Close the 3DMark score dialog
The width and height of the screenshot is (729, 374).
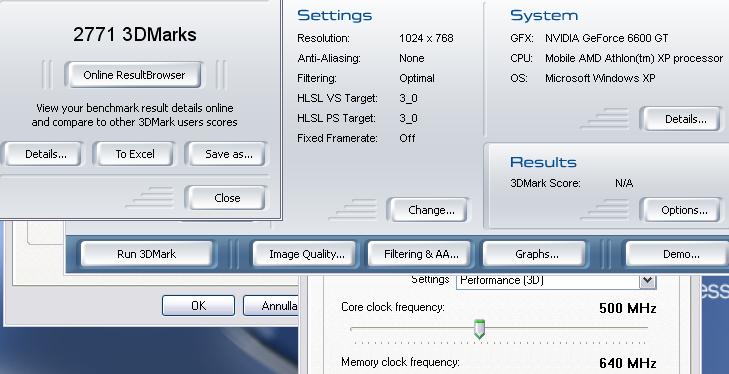227,198
